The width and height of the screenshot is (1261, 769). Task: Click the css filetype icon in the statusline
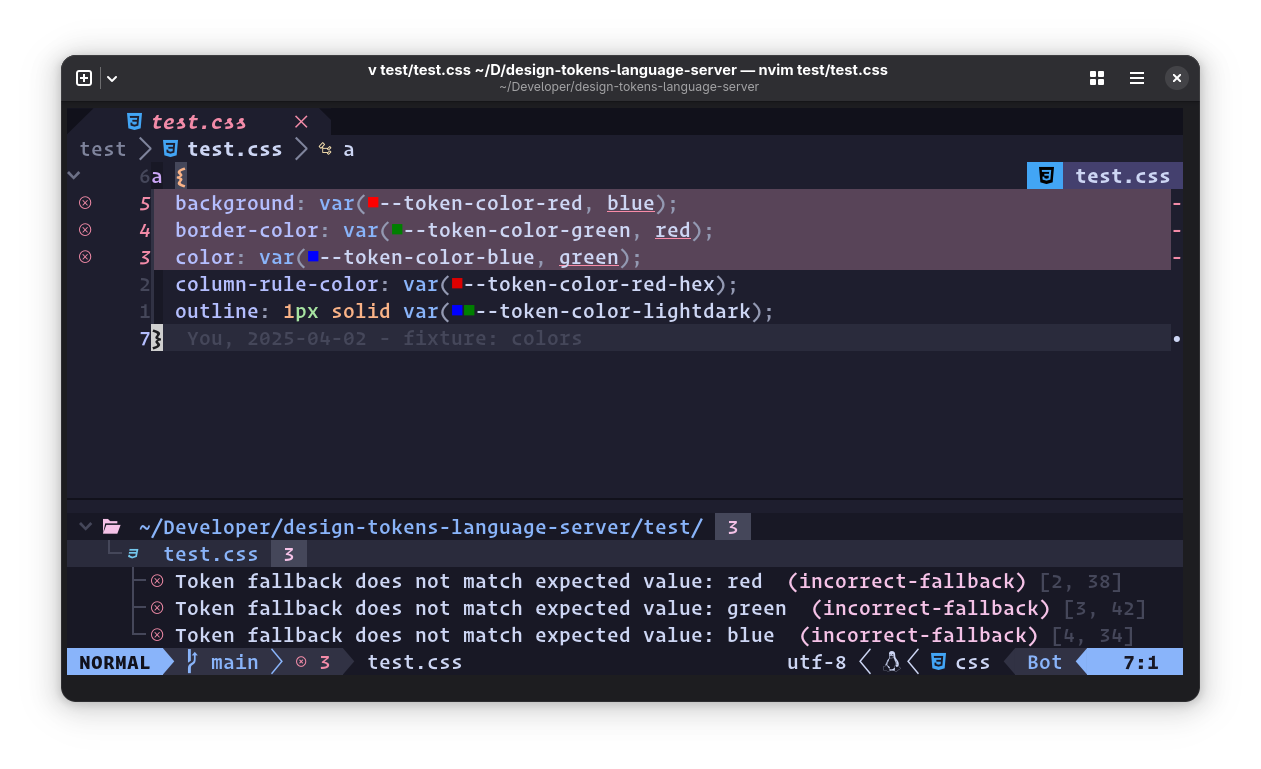[936, 661]
